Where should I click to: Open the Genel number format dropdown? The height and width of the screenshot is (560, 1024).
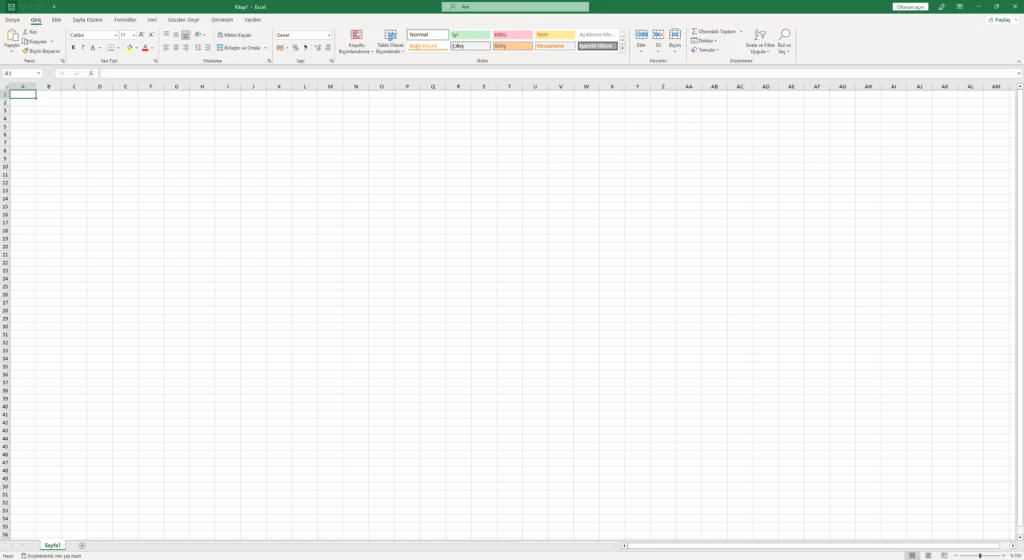(x=328, y=35)
